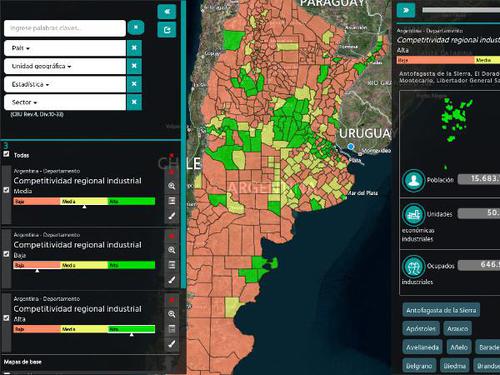Expand the right info panel with arrows icon
500x375 pixels.
point(406,10)
